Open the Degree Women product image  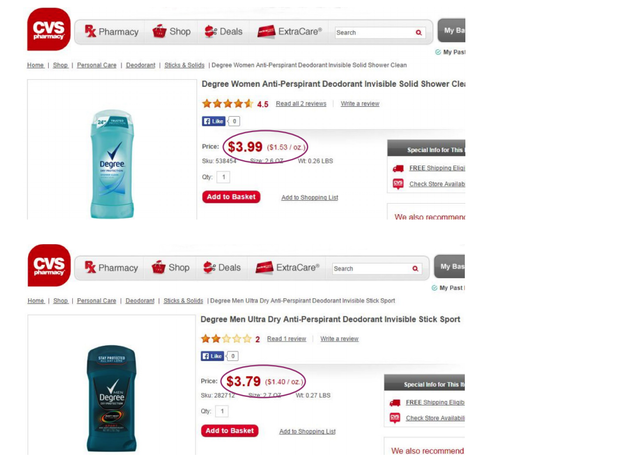(x=112, y=164)
